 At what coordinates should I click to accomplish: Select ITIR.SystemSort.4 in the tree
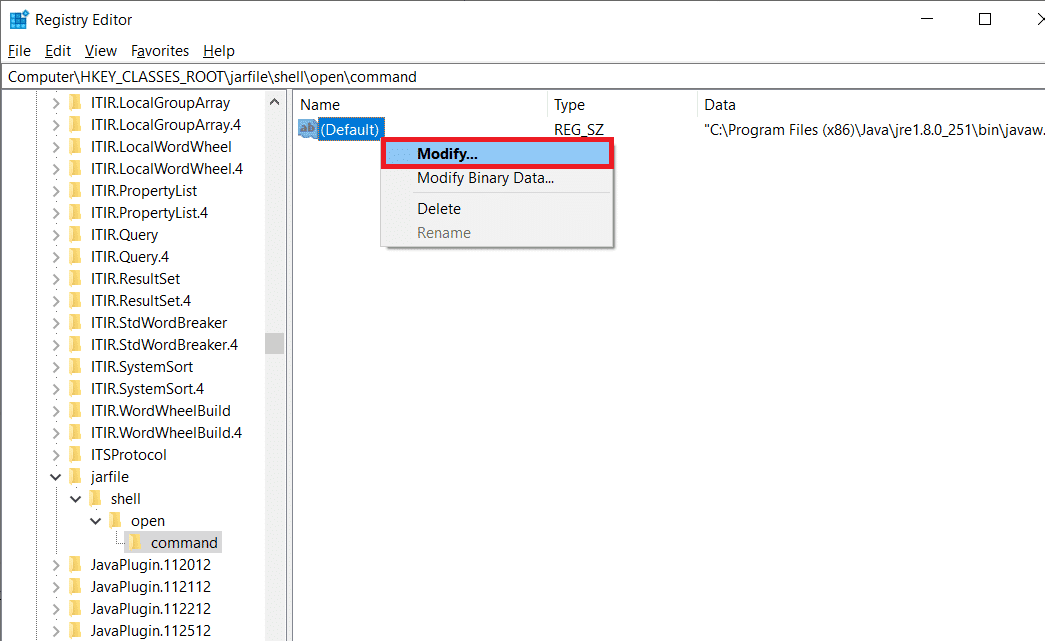click(147, 388)
